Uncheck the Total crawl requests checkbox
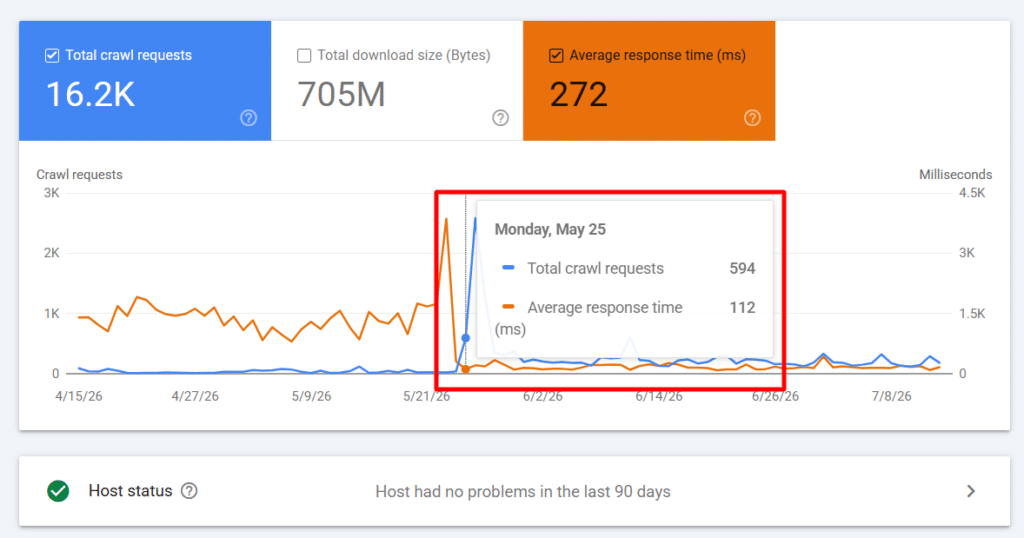Viewport: 1024px width, 538px height. [x=52, y=55]
